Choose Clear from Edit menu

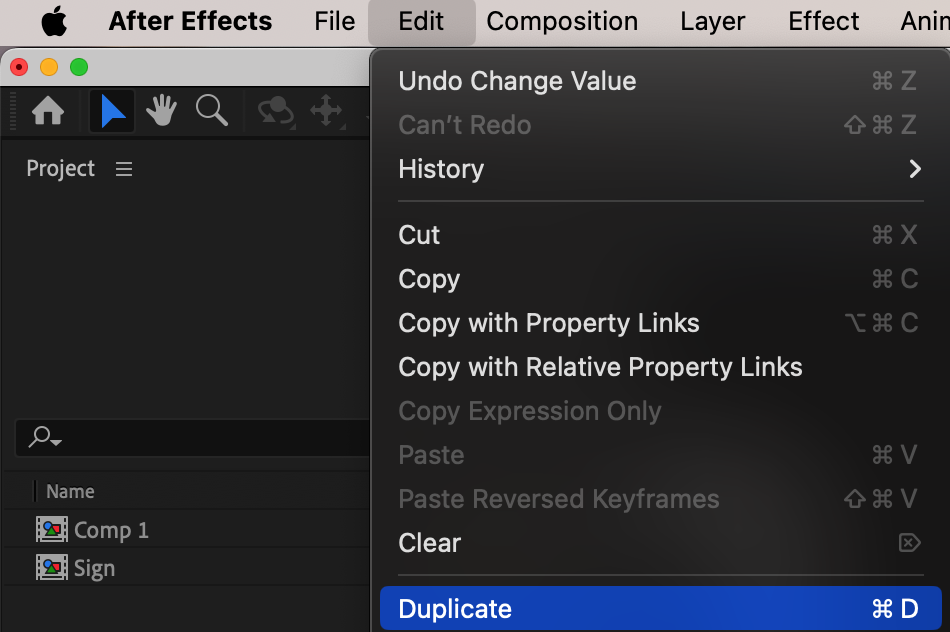[660, 543]
